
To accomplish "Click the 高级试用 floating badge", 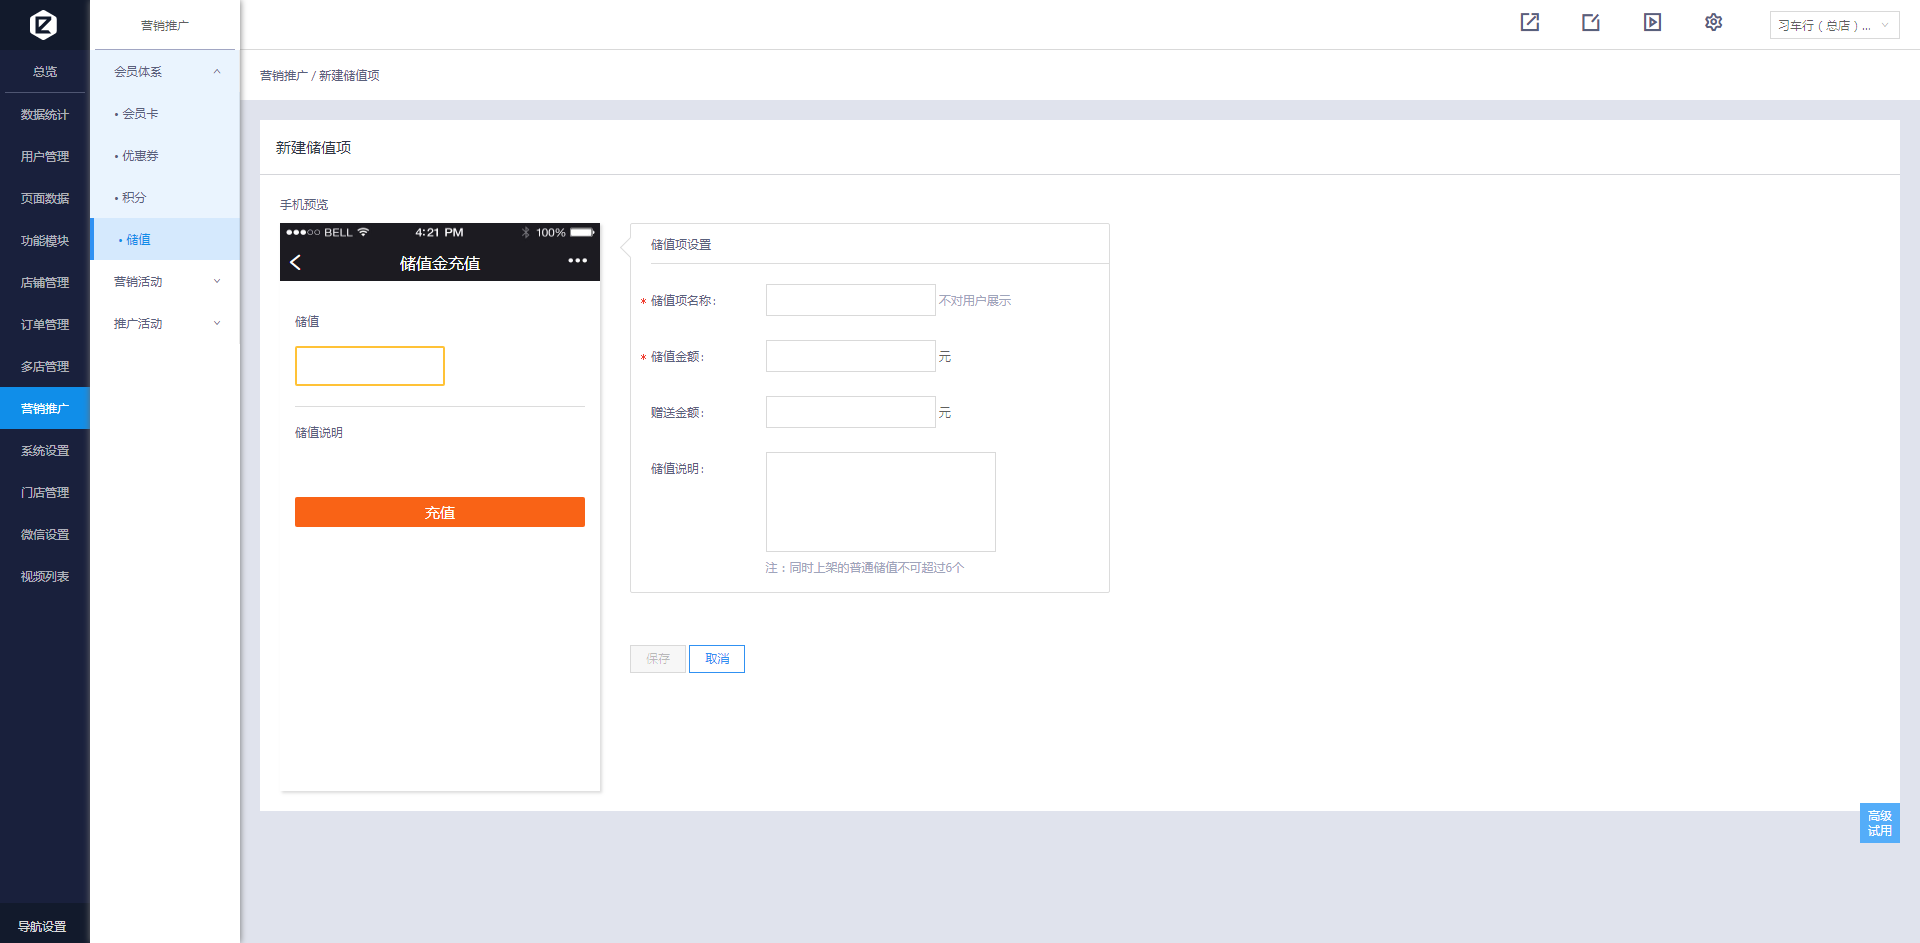I will (1879, 823).
